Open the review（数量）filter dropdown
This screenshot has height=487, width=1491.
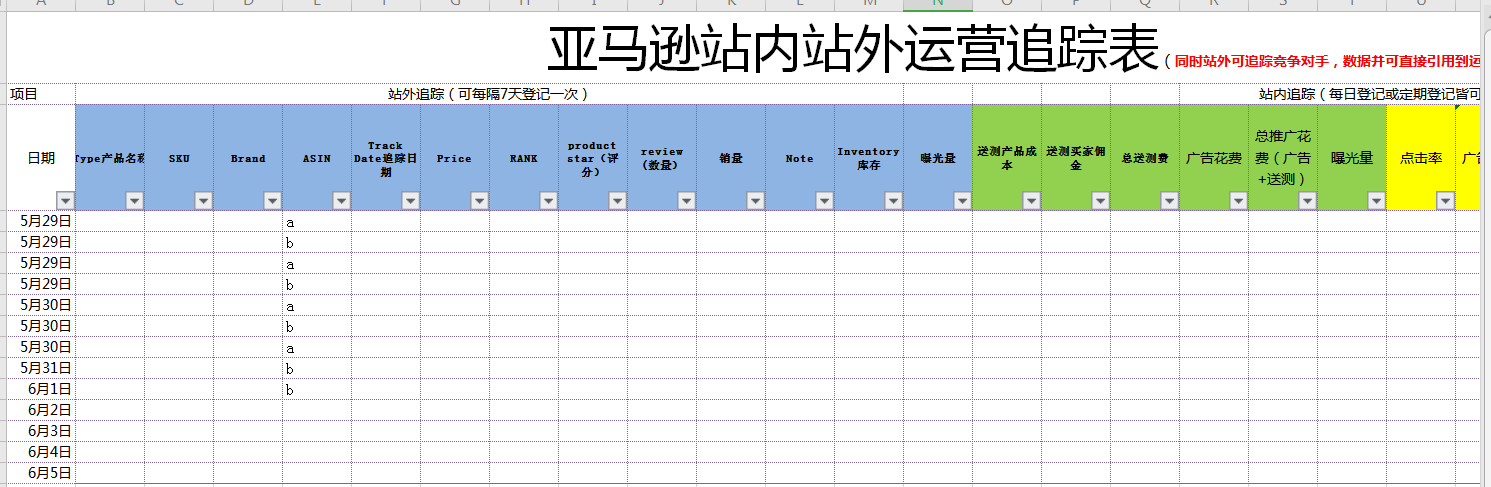[686, 200]
